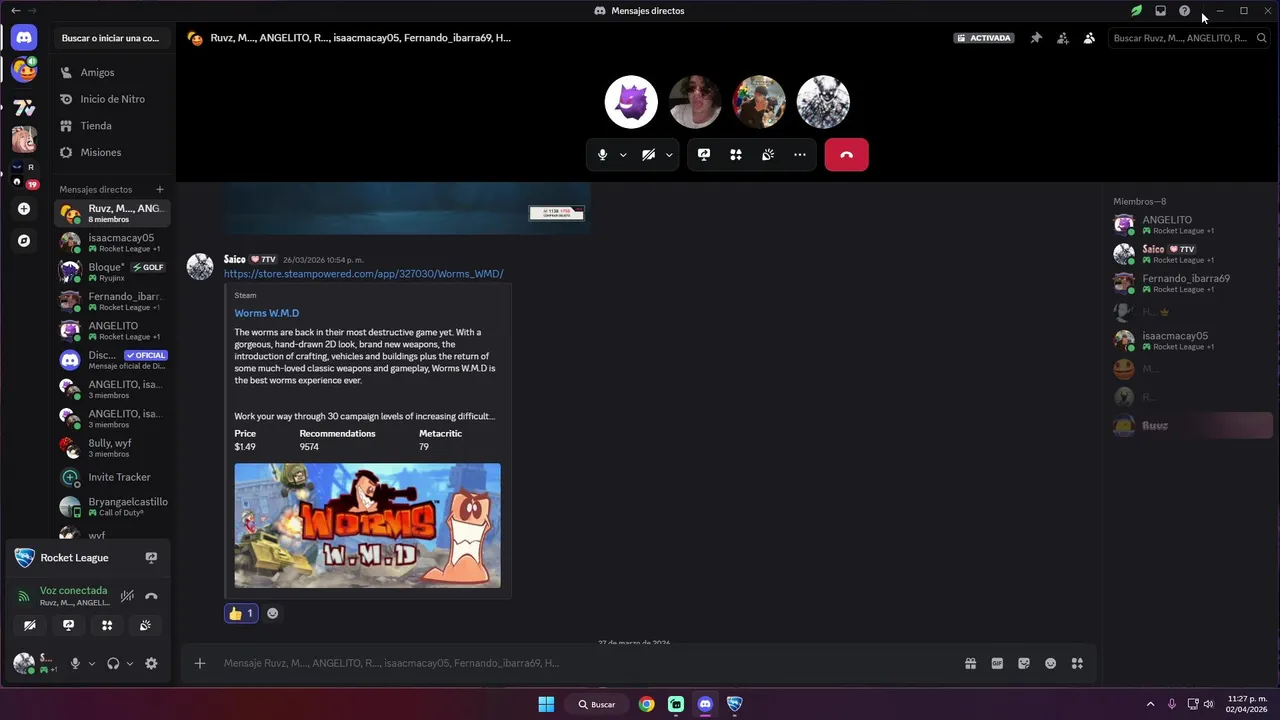Screen dimensions: 1280x720
Task: Click the message attachment plus button
Action: pos(200,663)
